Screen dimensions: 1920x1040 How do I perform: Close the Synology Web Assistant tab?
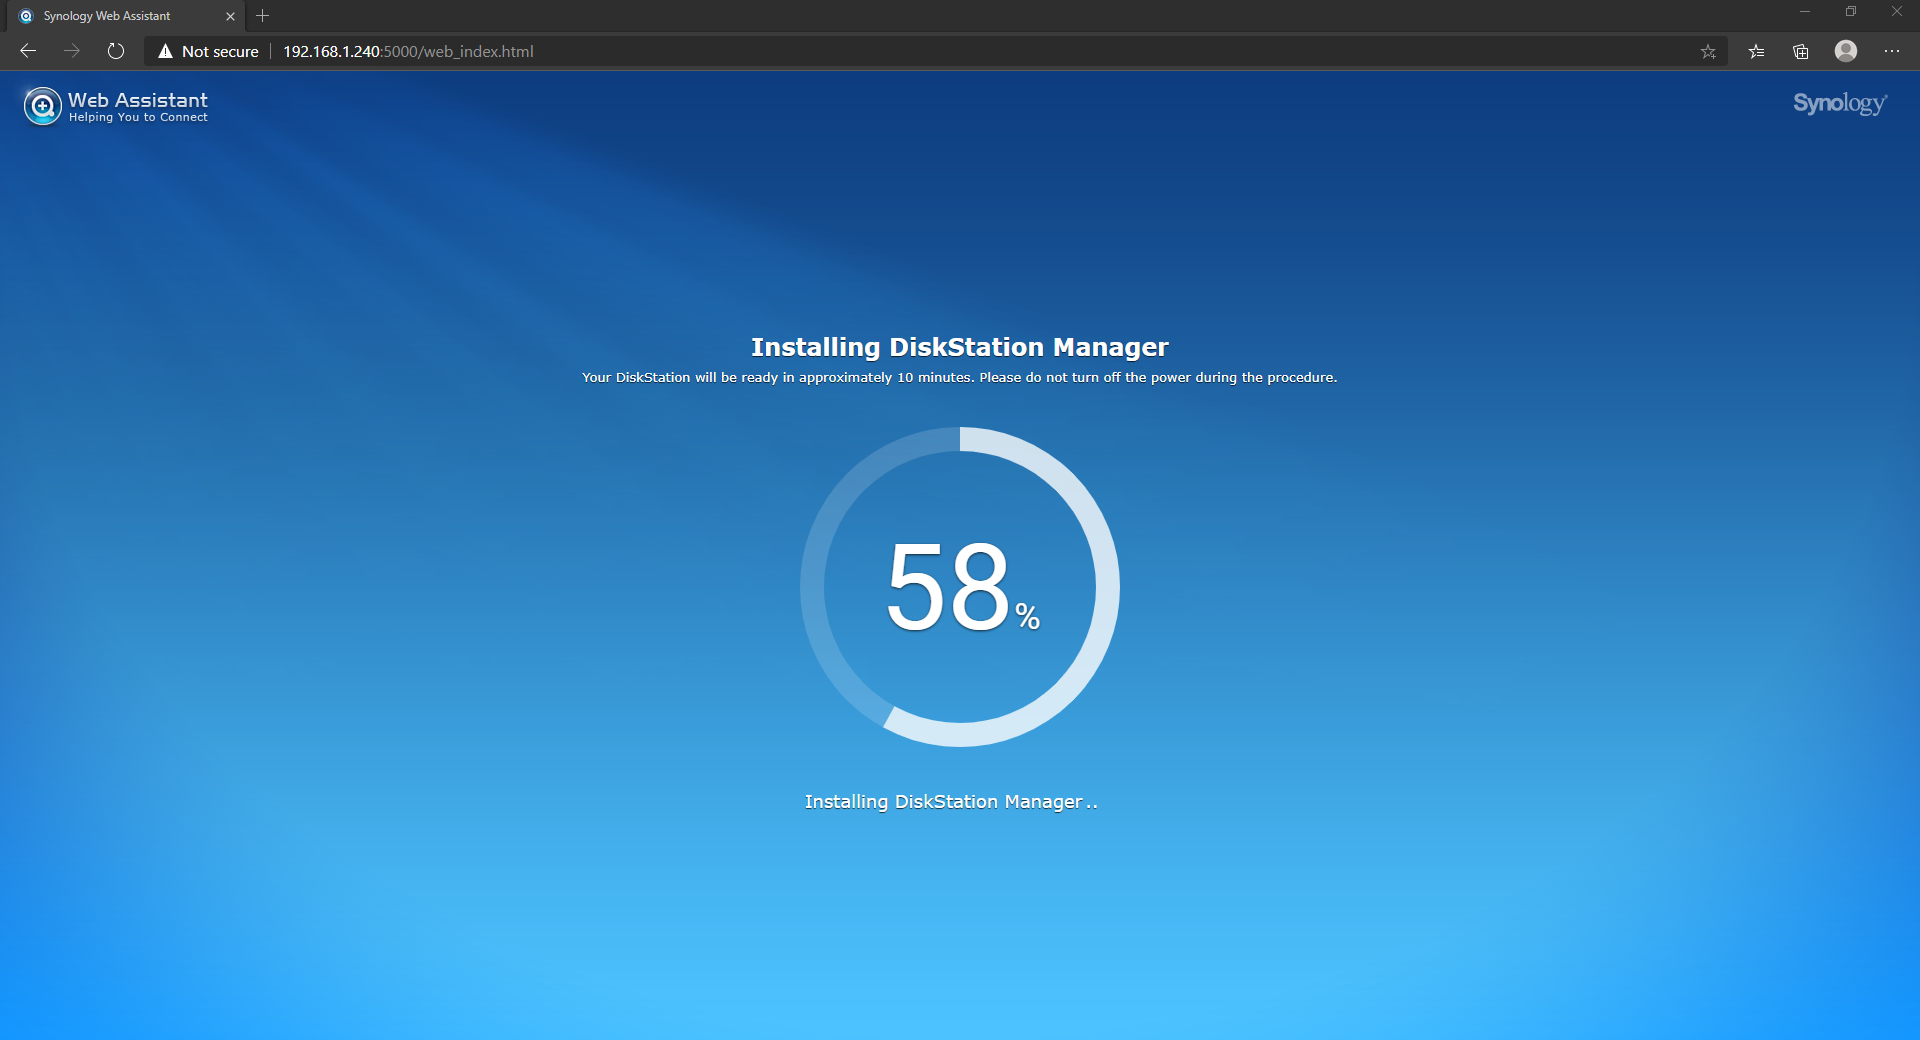click(230, 16)
